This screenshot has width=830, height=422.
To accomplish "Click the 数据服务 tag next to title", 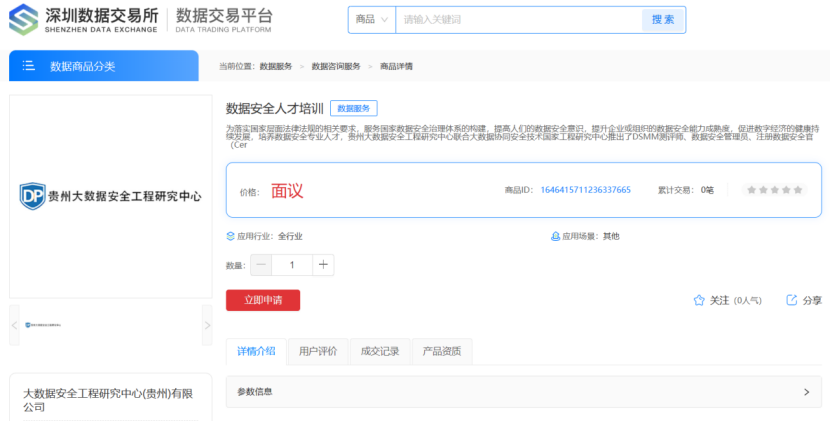I will (x=354, y=109).
